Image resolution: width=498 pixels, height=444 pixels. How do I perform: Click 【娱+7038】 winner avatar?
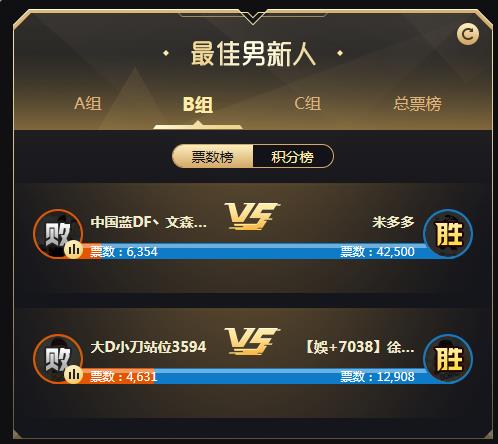[x=448, y=359]
